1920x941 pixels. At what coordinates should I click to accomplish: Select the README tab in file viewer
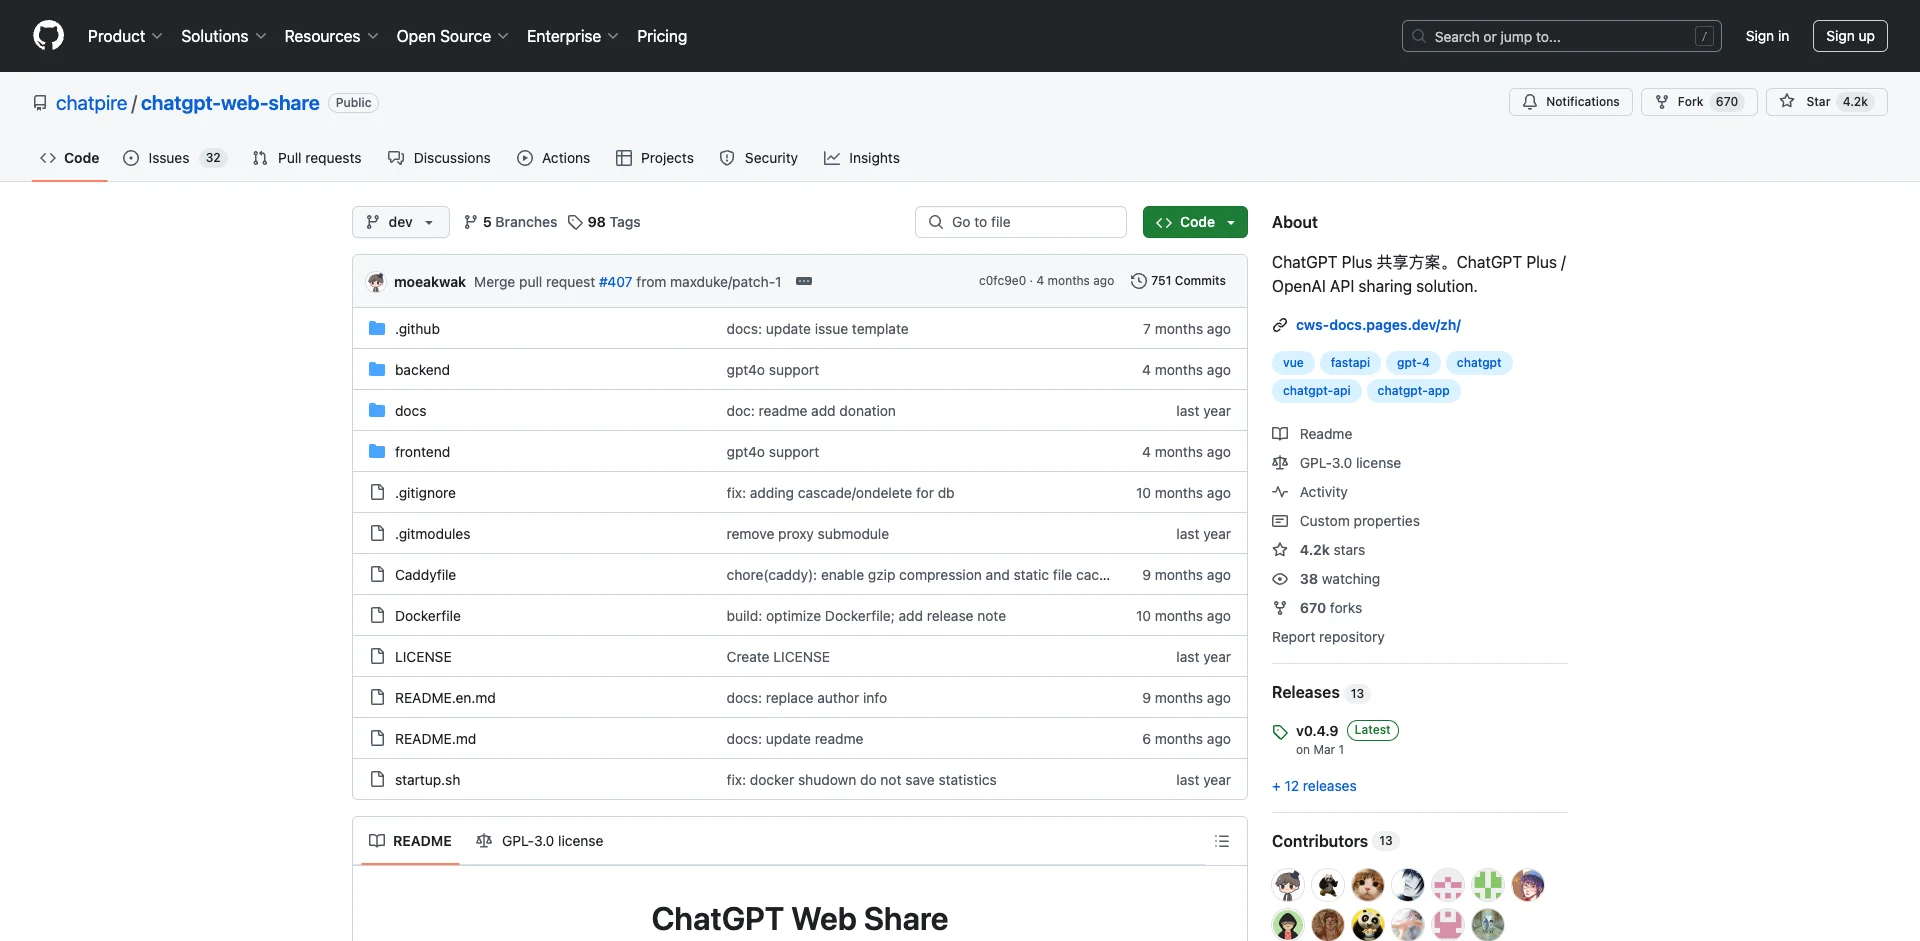click(410, 841)
